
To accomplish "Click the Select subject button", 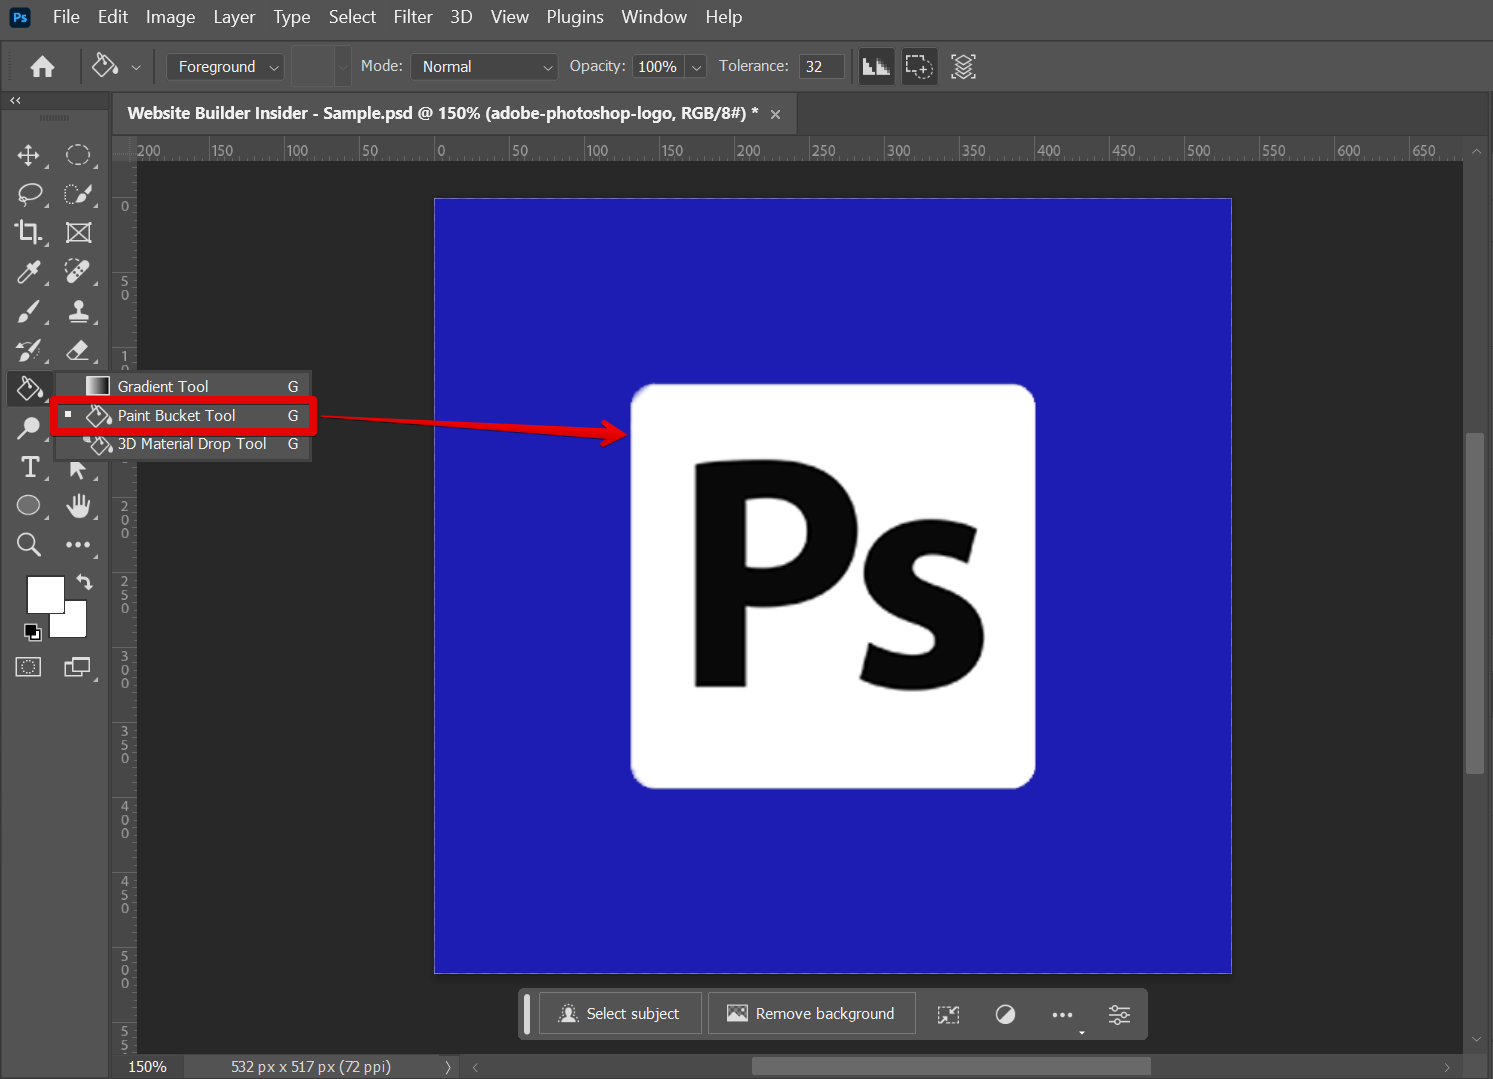I will tap(620, 1013).
